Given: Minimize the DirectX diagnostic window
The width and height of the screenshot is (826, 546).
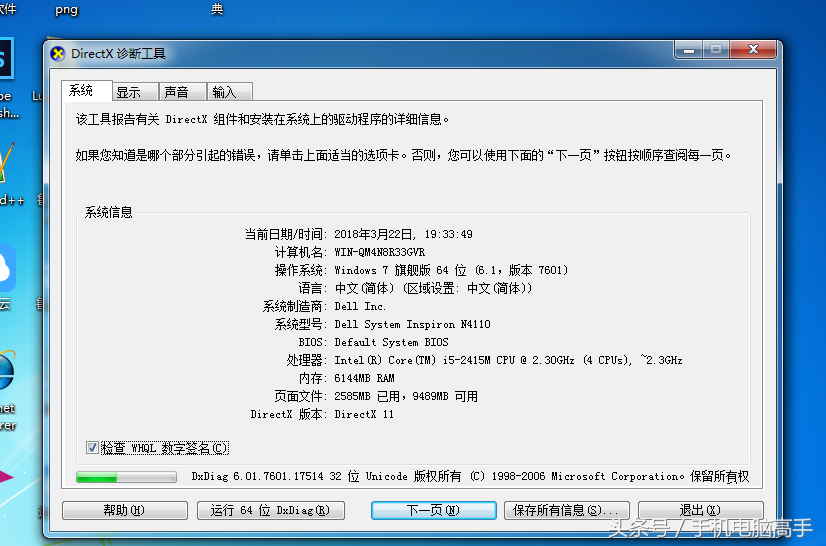Looking at the screenshot, I should point(688,49).
